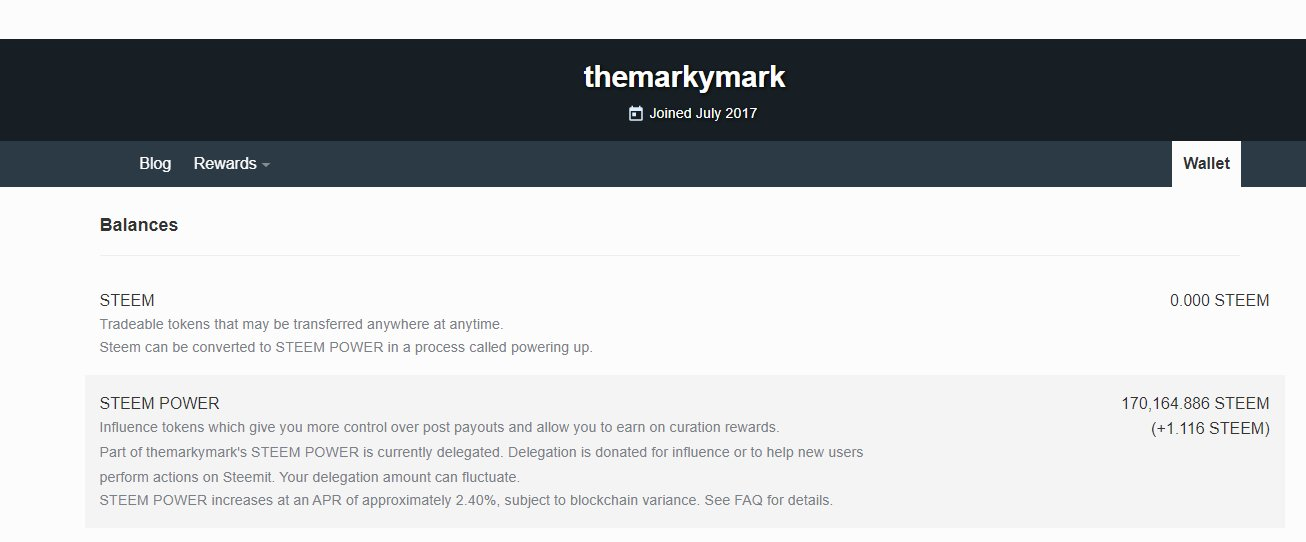Click the calendar icon beside the join date

(635, 114)
